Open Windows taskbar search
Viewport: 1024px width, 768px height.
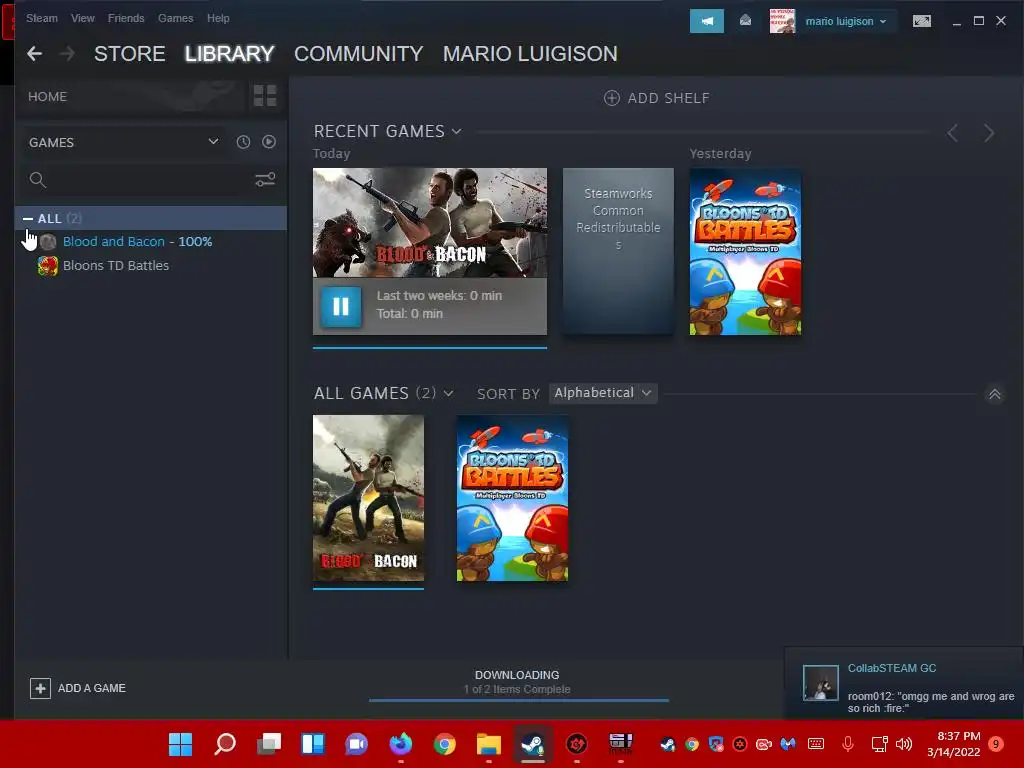coord(225,744)
